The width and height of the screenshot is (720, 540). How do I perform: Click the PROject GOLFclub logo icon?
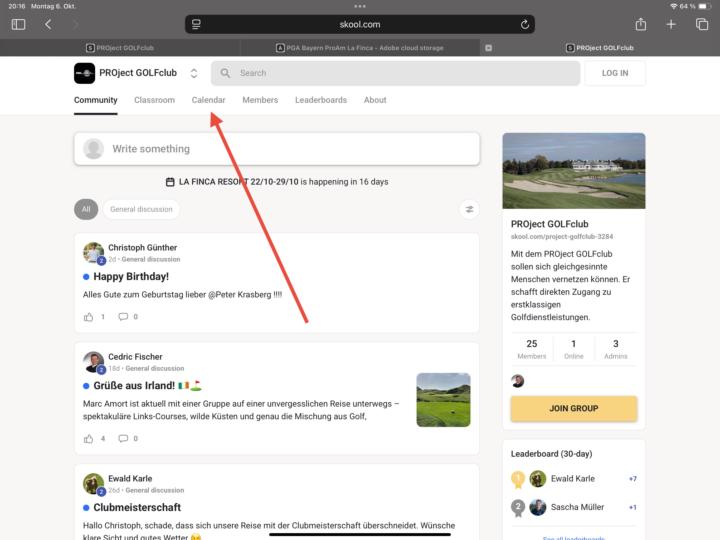(x=84, y=73)
